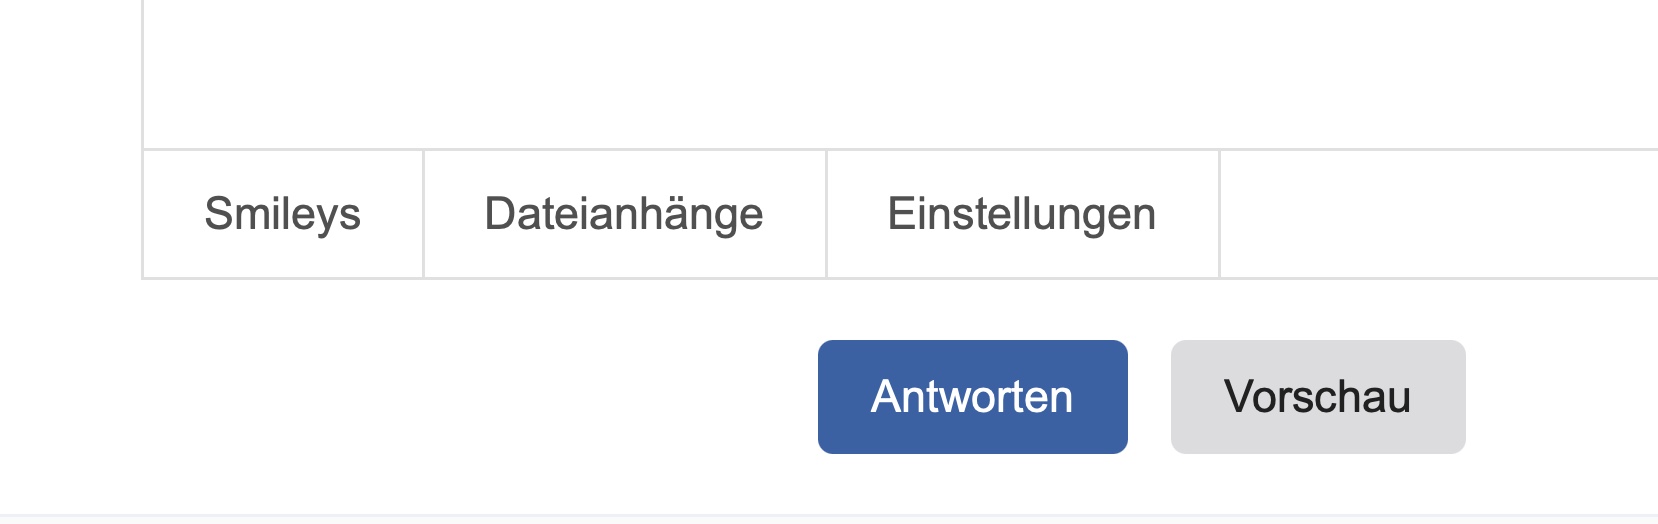Open the Smileys tab
Image resolution: width=1658 pixels, height=524 pixels.
pyautogui.click(x=283, y=214)
